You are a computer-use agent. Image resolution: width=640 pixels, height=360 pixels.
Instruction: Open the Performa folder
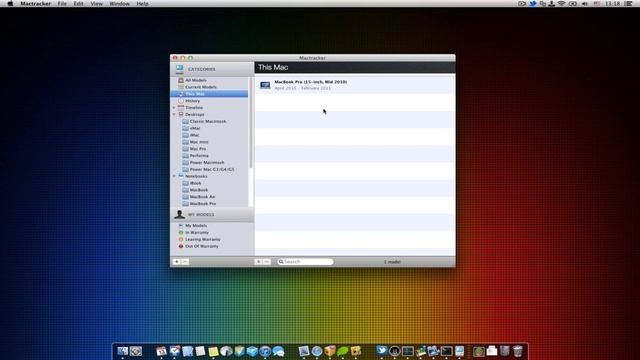tap(209, 156)
